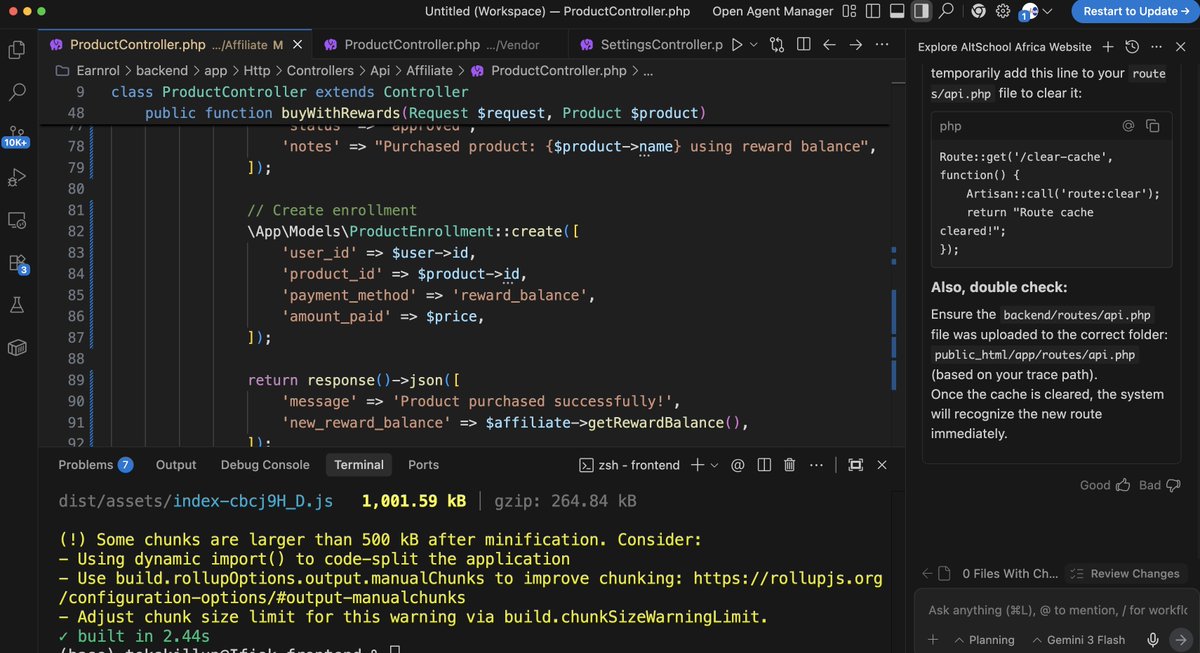This screenshot has height=653, width=1200.
Task: Kill terminal with trash icon
Action: (789, 465)
